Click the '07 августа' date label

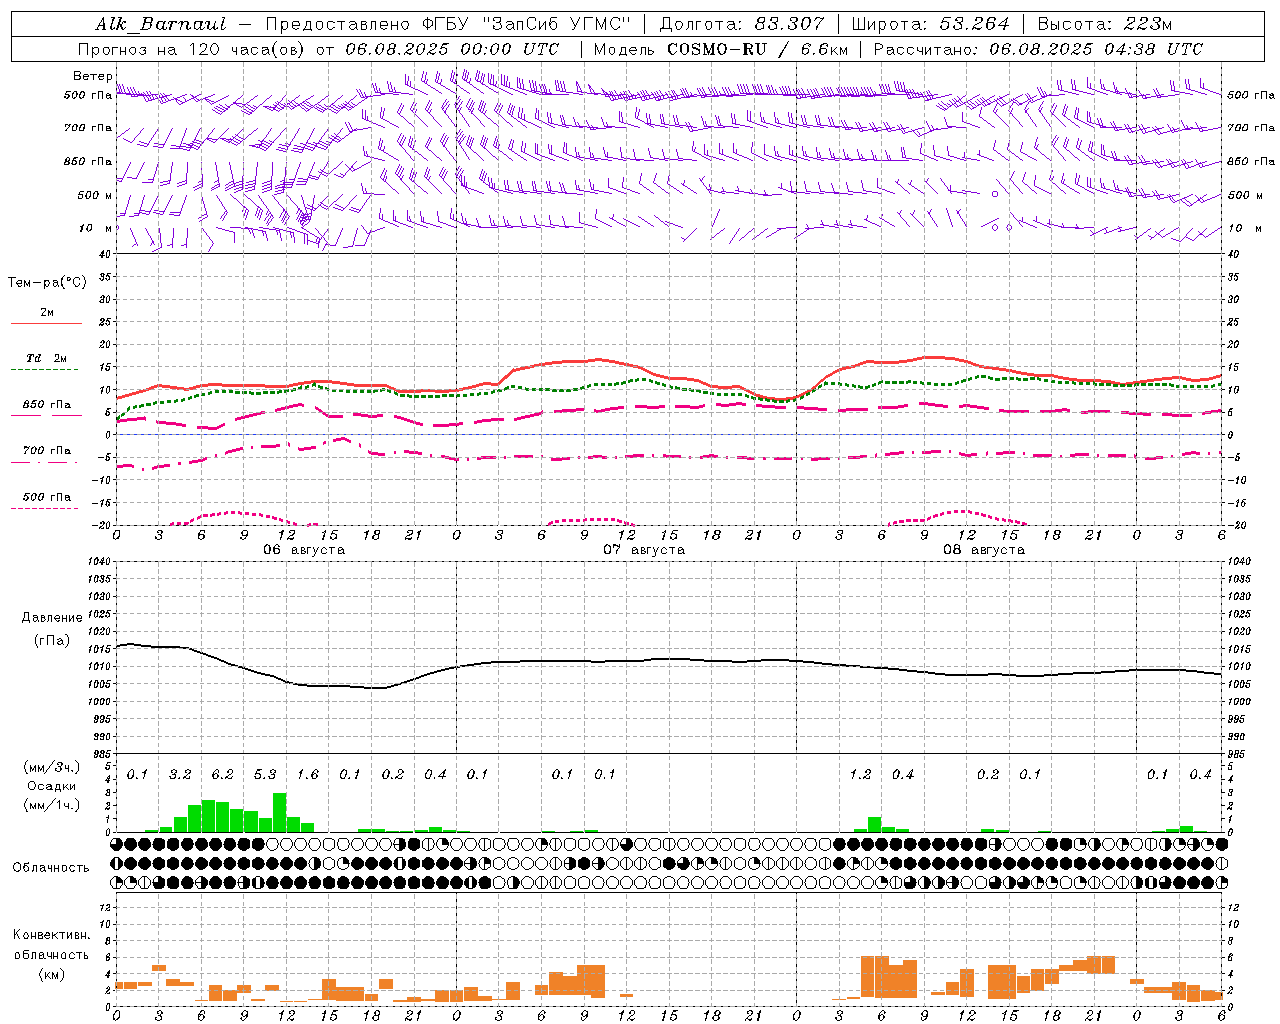click(x=644, y=550)
